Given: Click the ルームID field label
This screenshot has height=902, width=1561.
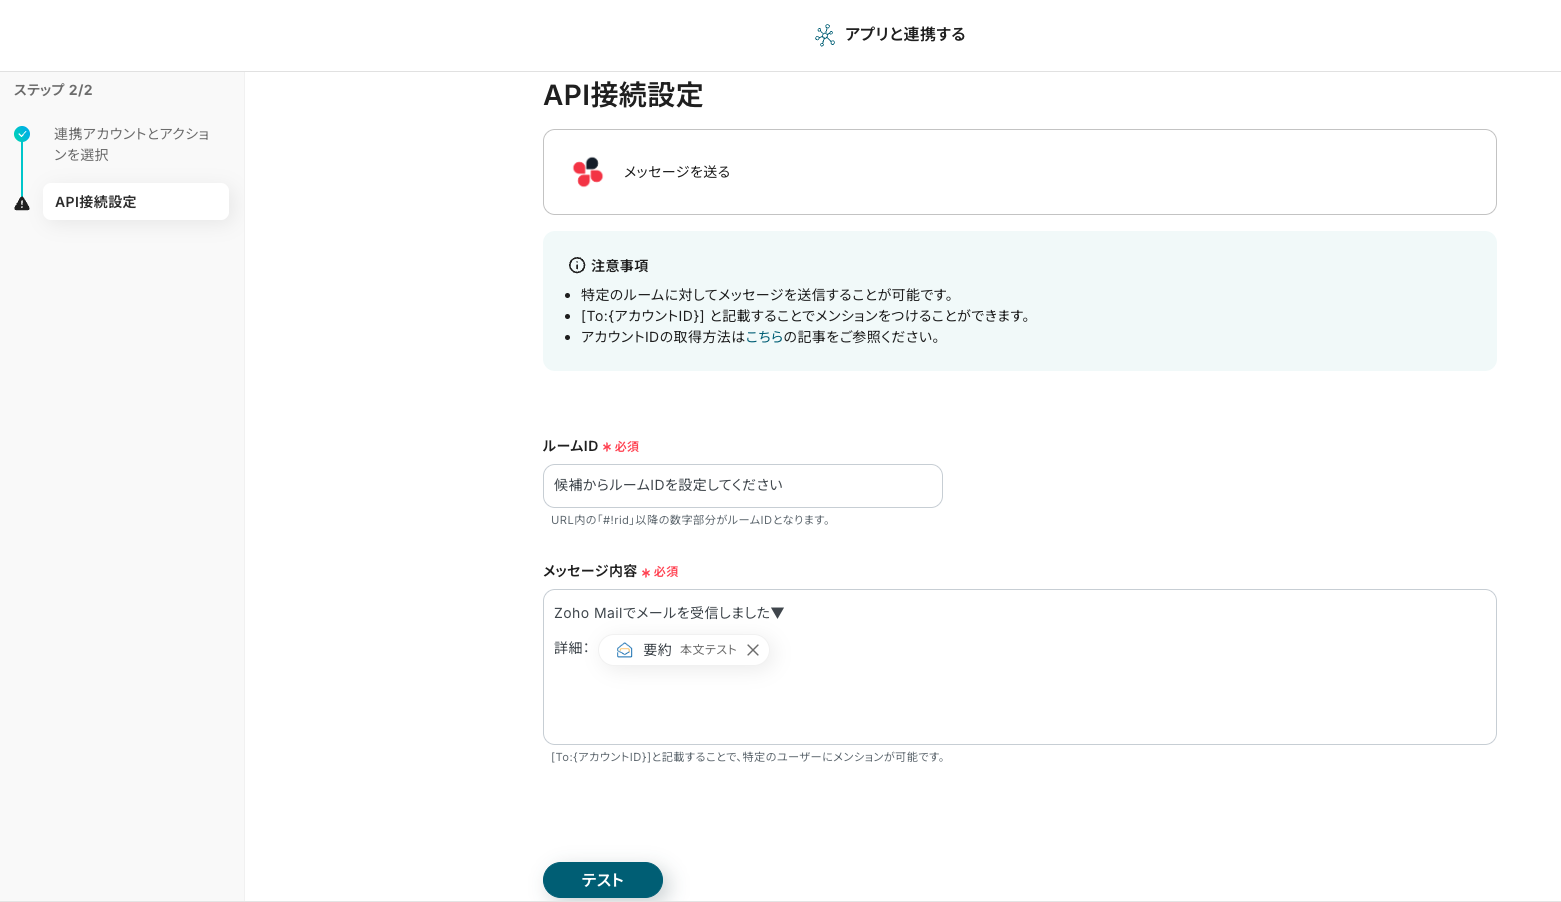Looking at the screenshot, I should point(570,446).
